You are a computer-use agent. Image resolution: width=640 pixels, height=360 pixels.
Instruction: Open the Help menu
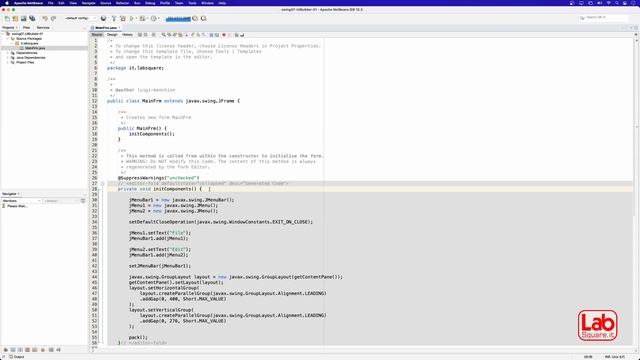pyautogui.click(x=222, y=3)
